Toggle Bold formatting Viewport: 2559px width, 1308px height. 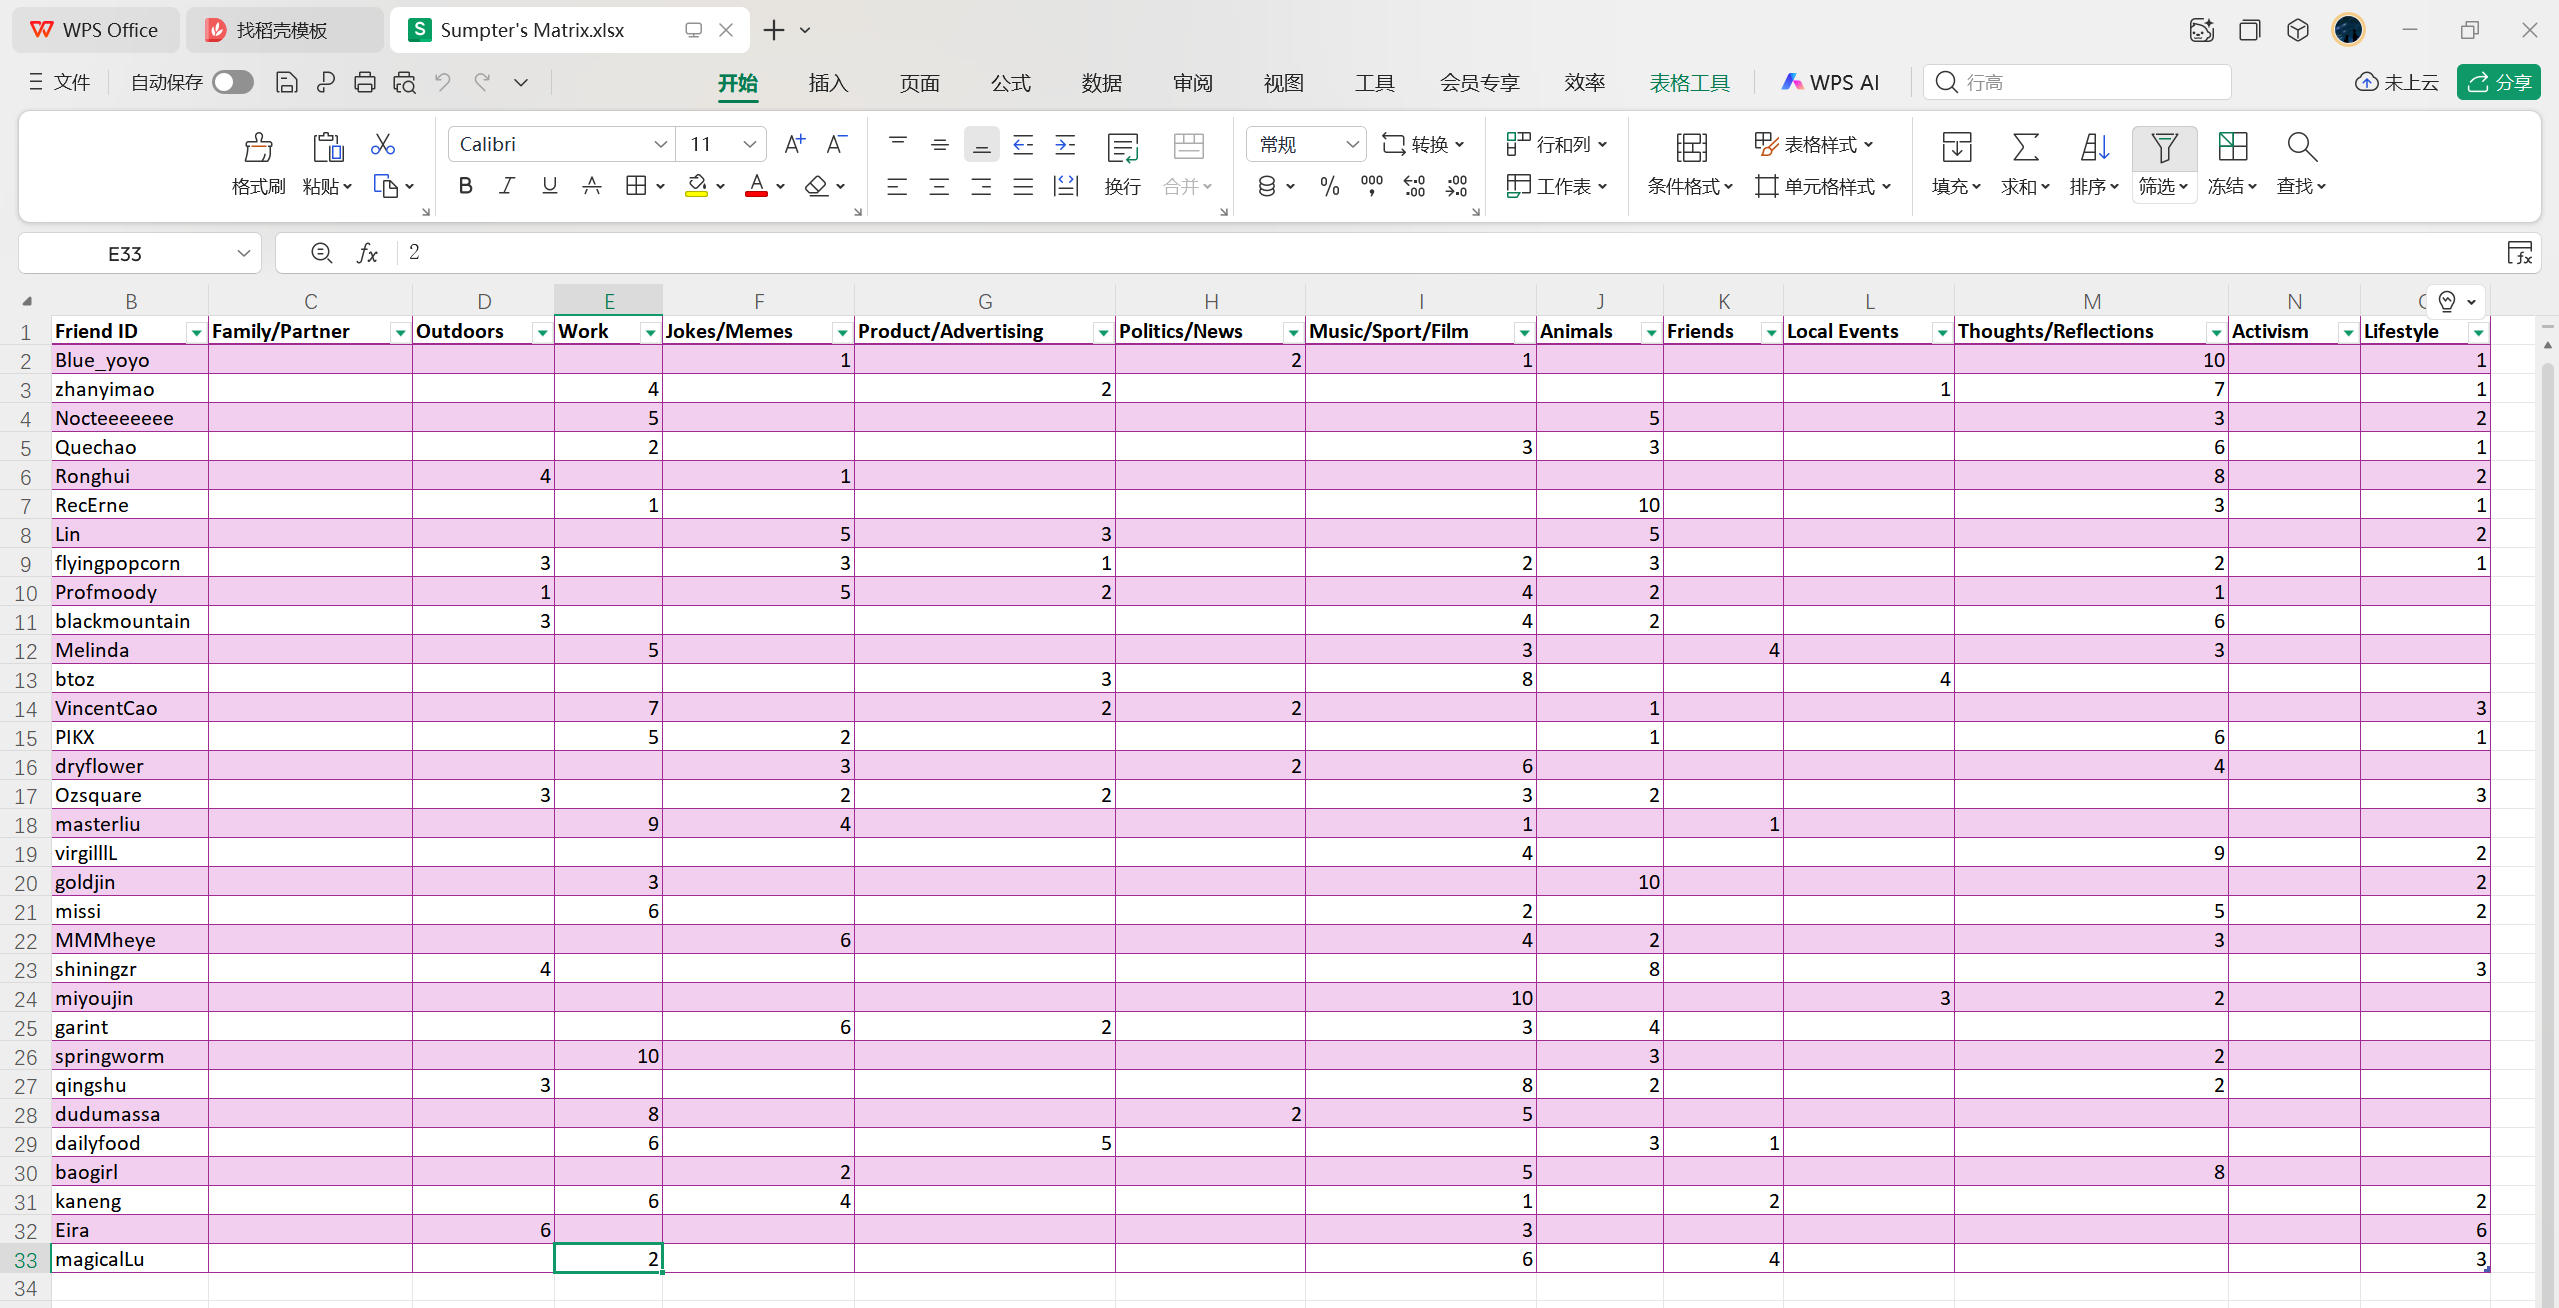click(465, 186)
